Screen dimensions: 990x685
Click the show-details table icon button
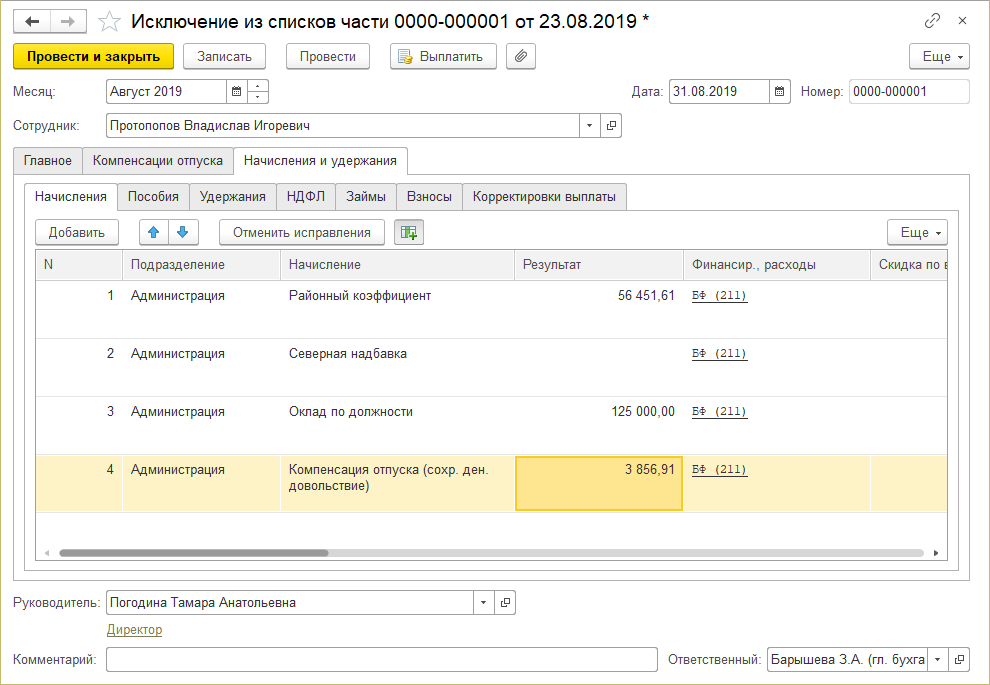tap(409, 232)
